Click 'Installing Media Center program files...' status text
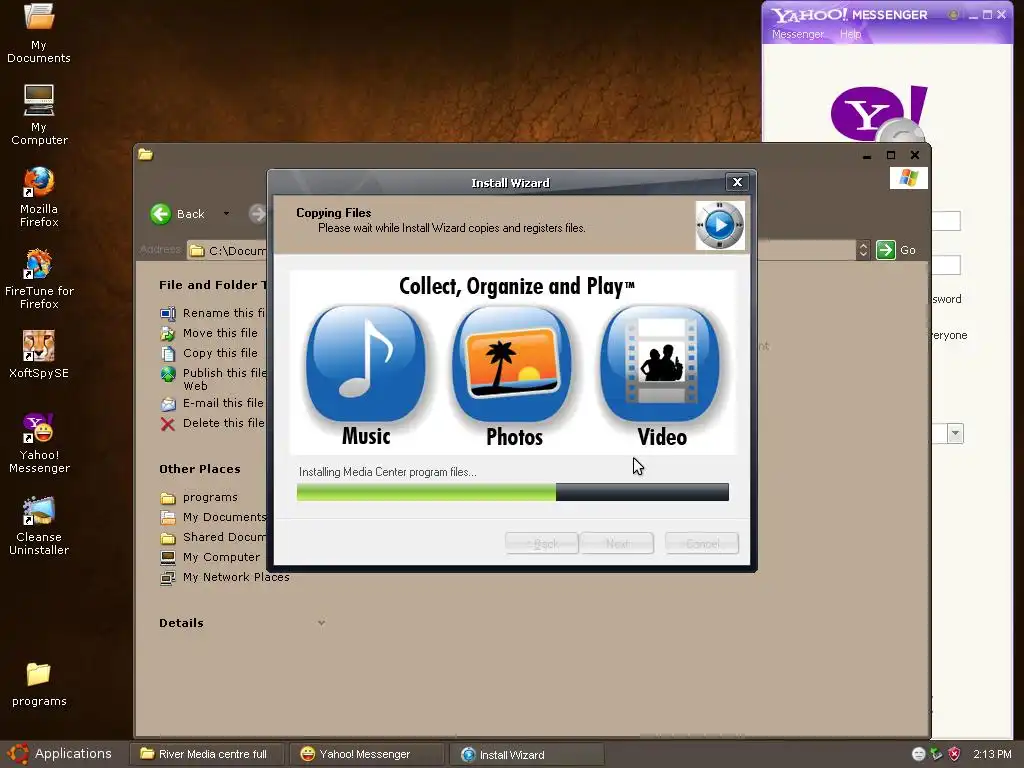 pyautogui.click(x=387, y=472)
